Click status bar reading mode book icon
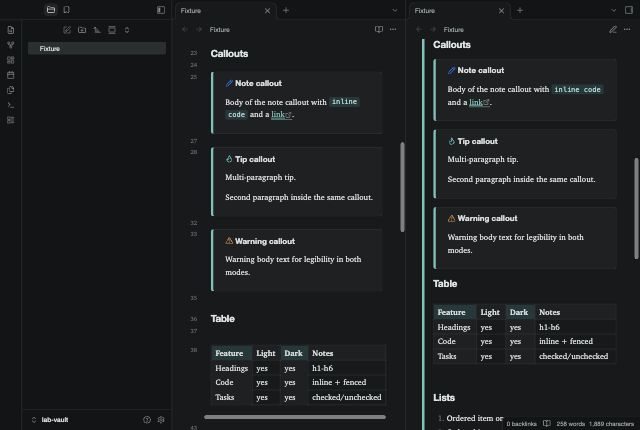Viewport: 640px width, 430px height. click(547, 423)
